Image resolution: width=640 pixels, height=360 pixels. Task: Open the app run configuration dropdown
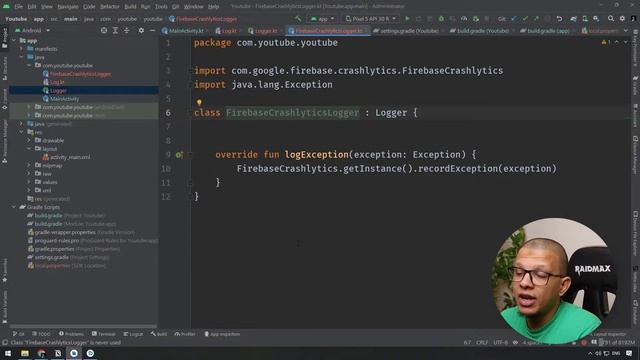[322, 19]
